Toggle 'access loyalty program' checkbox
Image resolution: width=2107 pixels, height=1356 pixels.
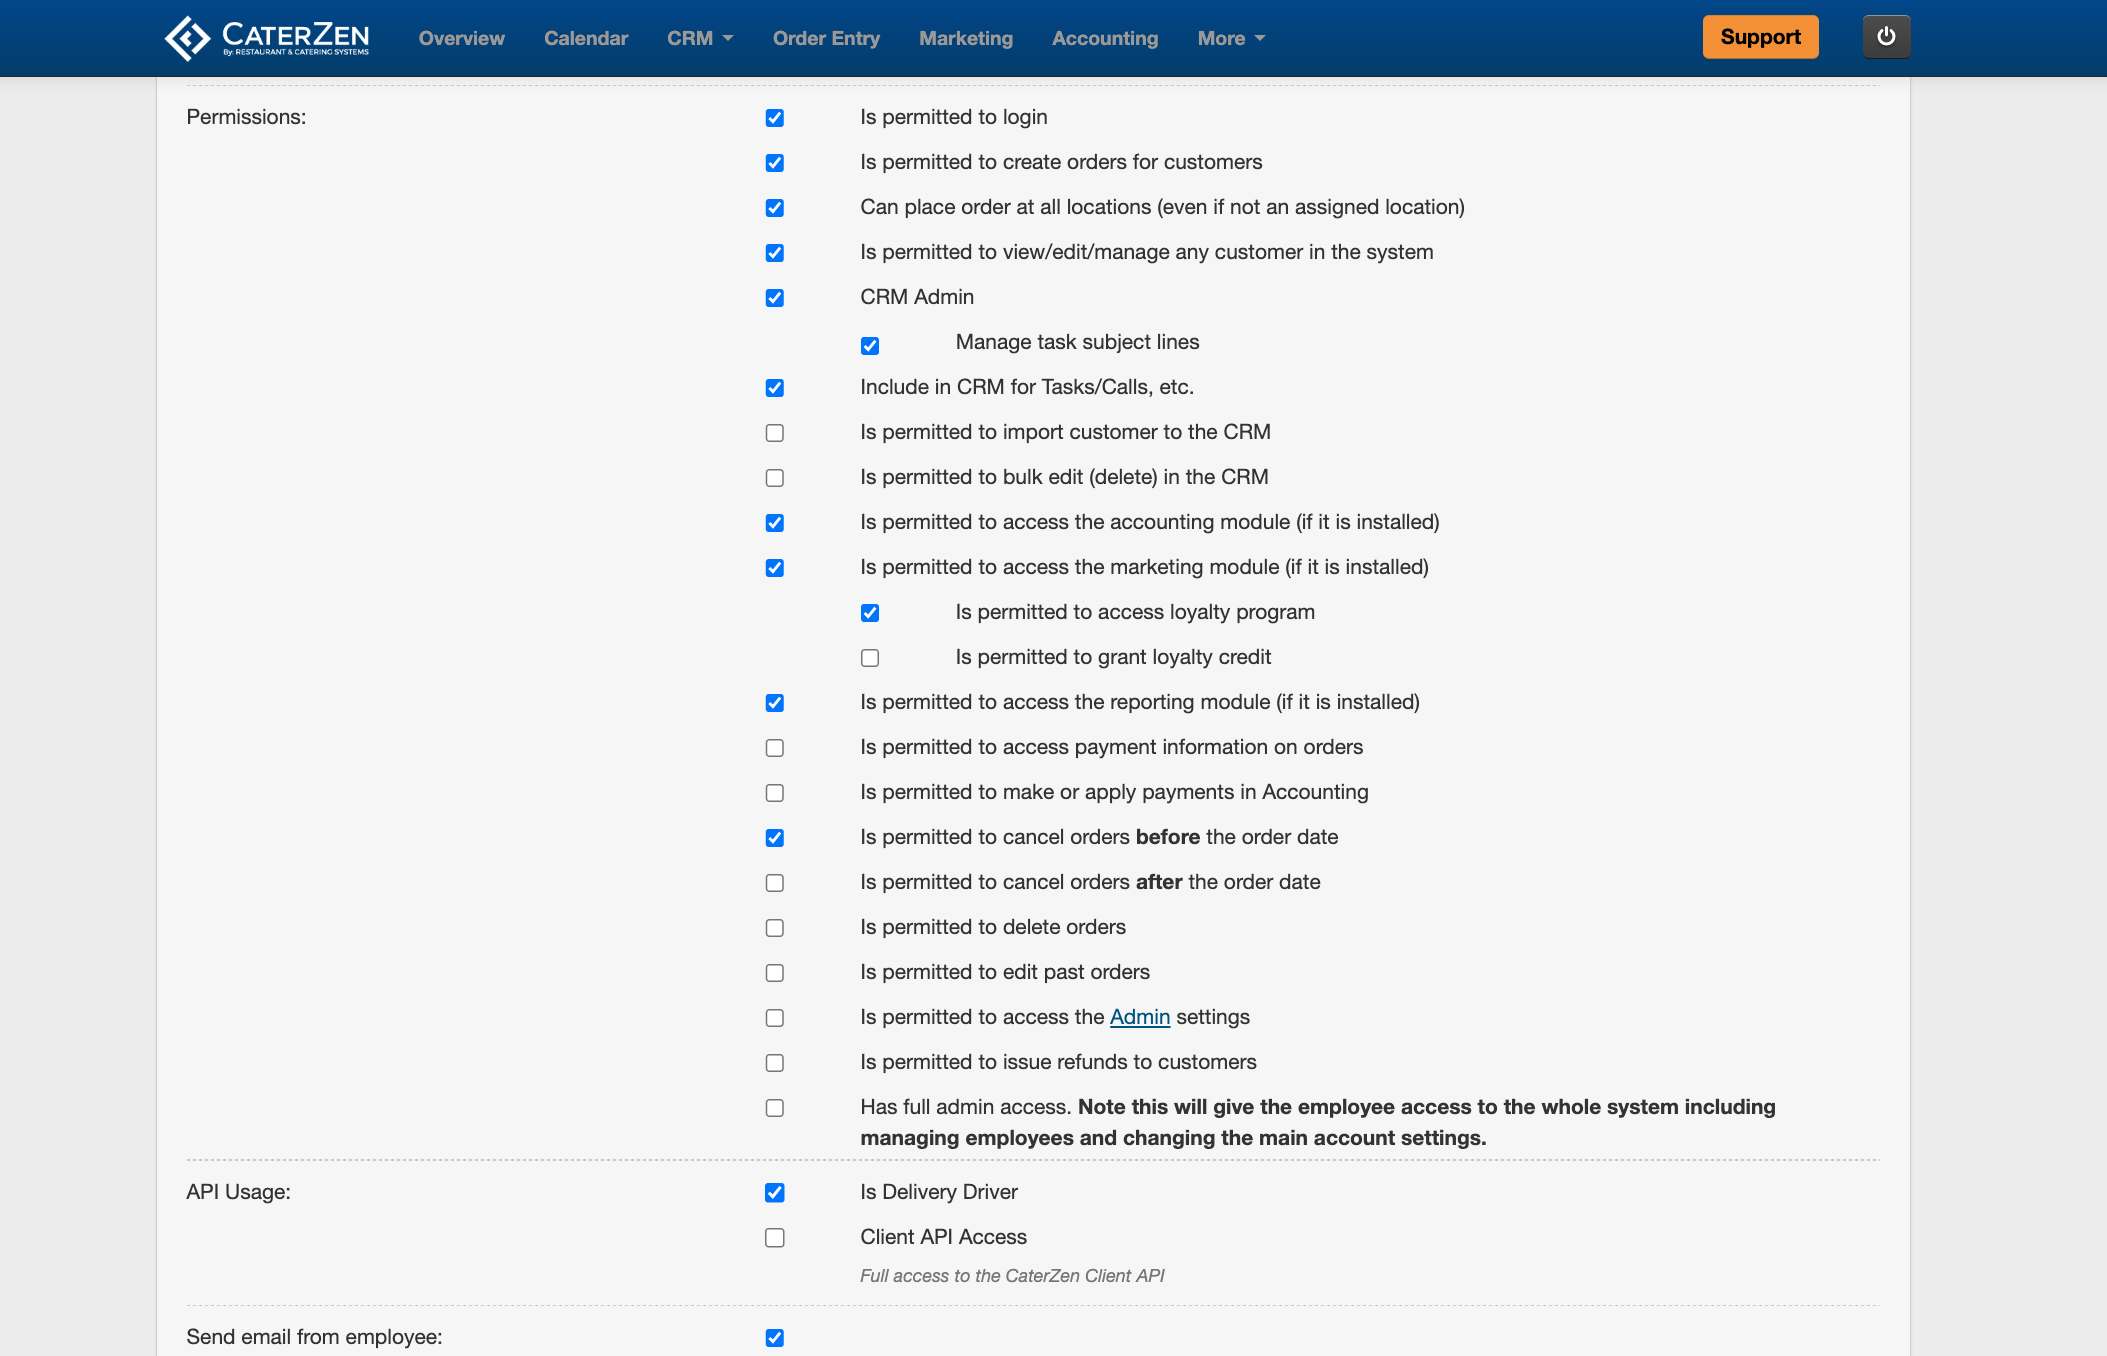tap(870, 613)
